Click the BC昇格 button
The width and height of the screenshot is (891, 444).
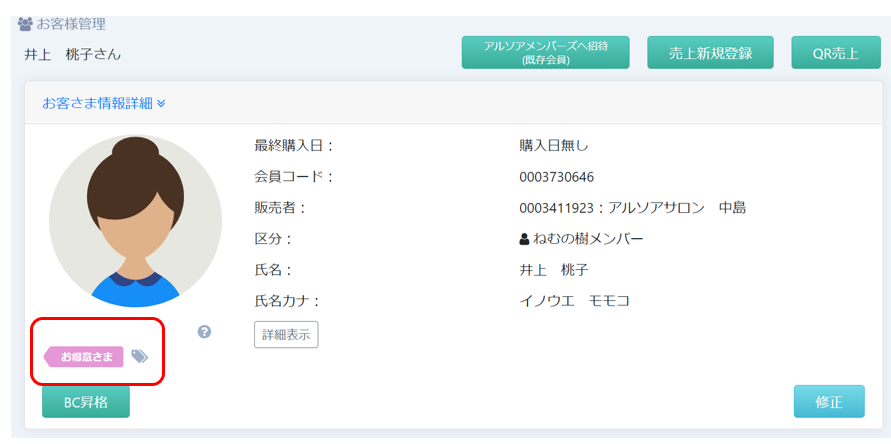click(x=86, y=402)
